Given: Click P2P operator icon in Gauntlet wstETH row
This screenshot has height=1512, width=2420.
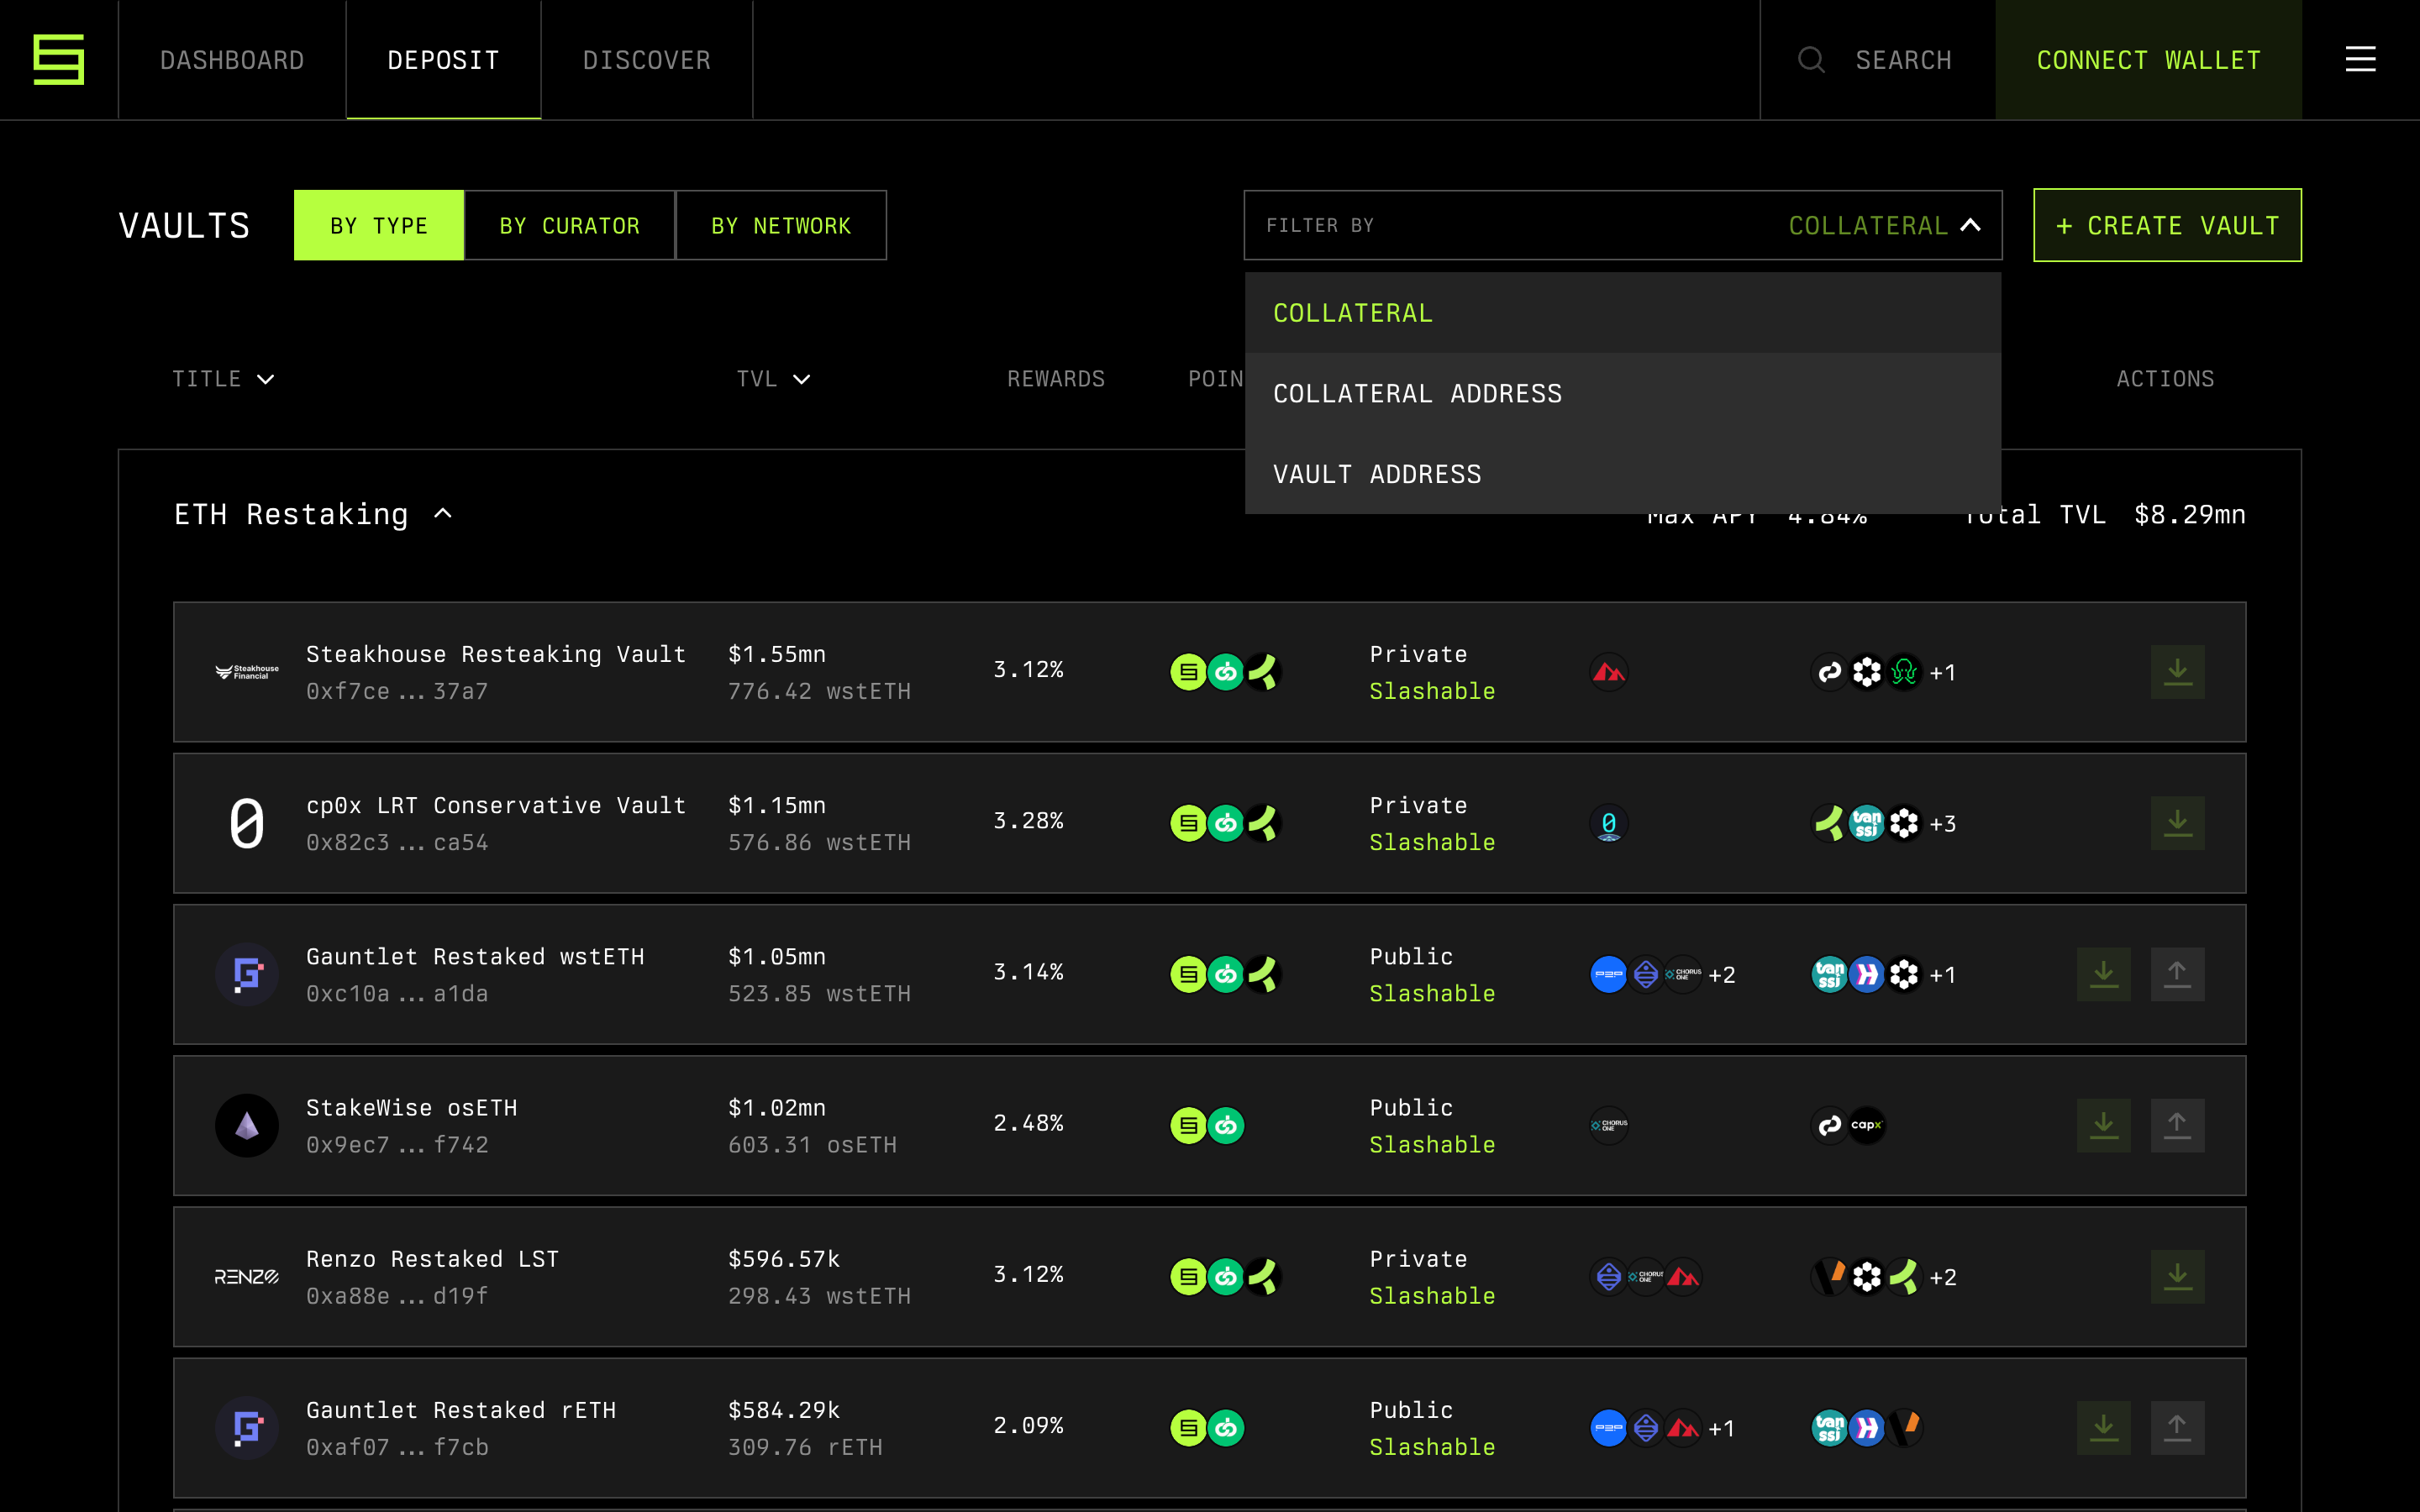Looking at the screenshot, I should tap(1608, 974).
